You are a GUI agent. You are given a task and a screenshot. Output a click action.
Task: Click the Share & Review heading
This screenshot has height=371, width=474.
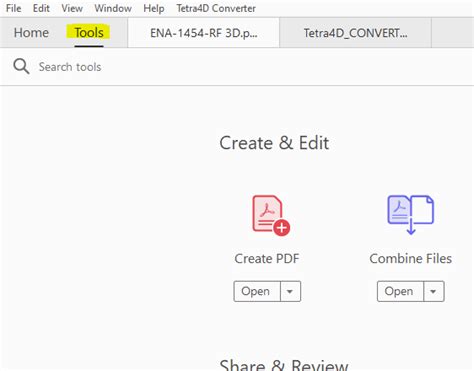pyautogui.click(x=284, y=365)
